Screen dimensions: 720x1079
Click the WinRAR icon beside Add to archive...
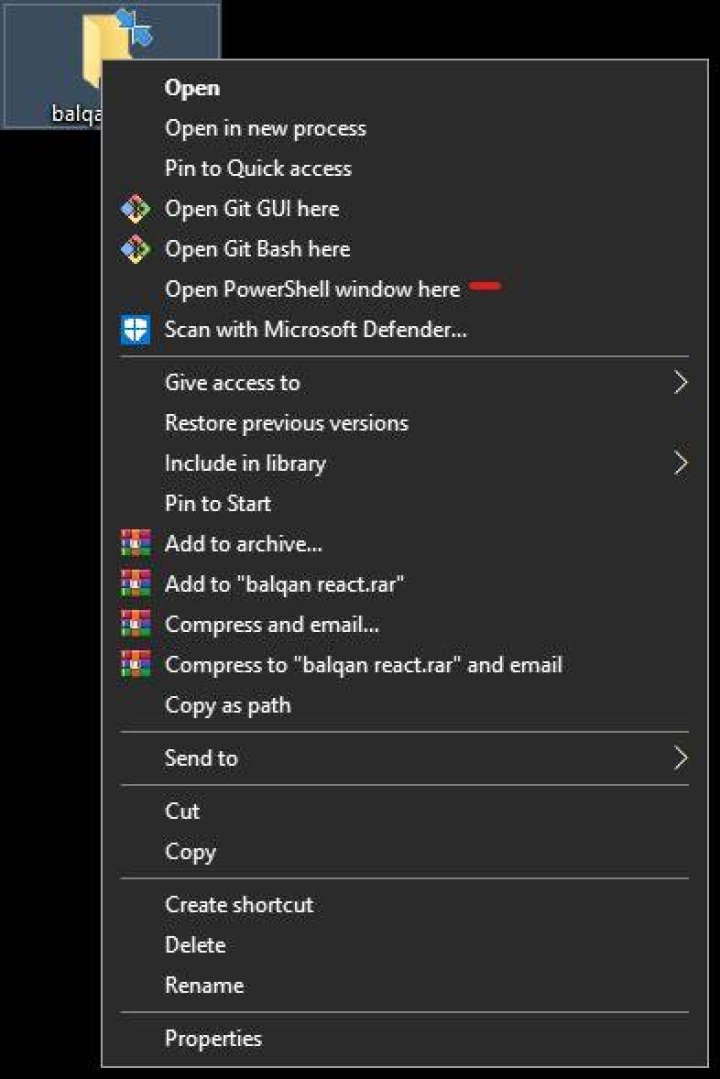[136, 544]
